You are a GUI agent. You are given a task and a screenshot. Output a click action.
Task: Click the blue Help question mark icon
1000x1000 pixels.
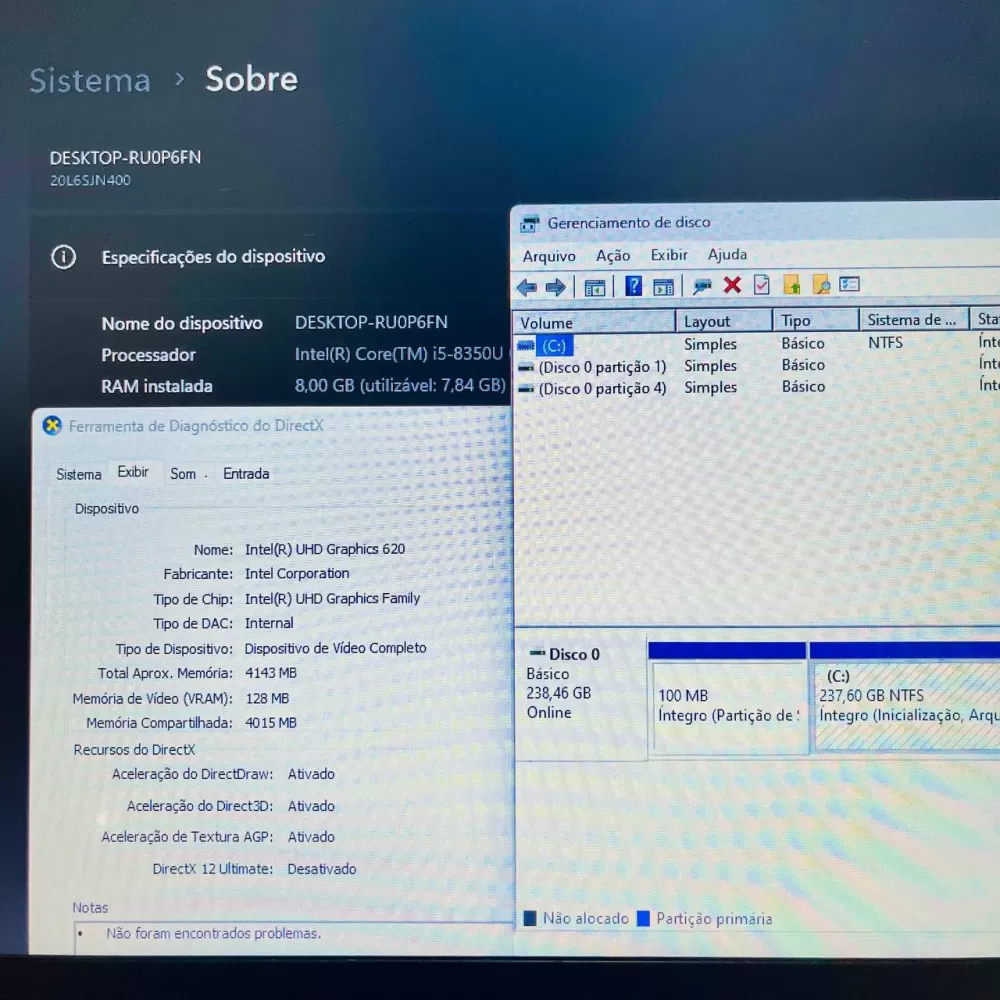[x=633, y=286]
